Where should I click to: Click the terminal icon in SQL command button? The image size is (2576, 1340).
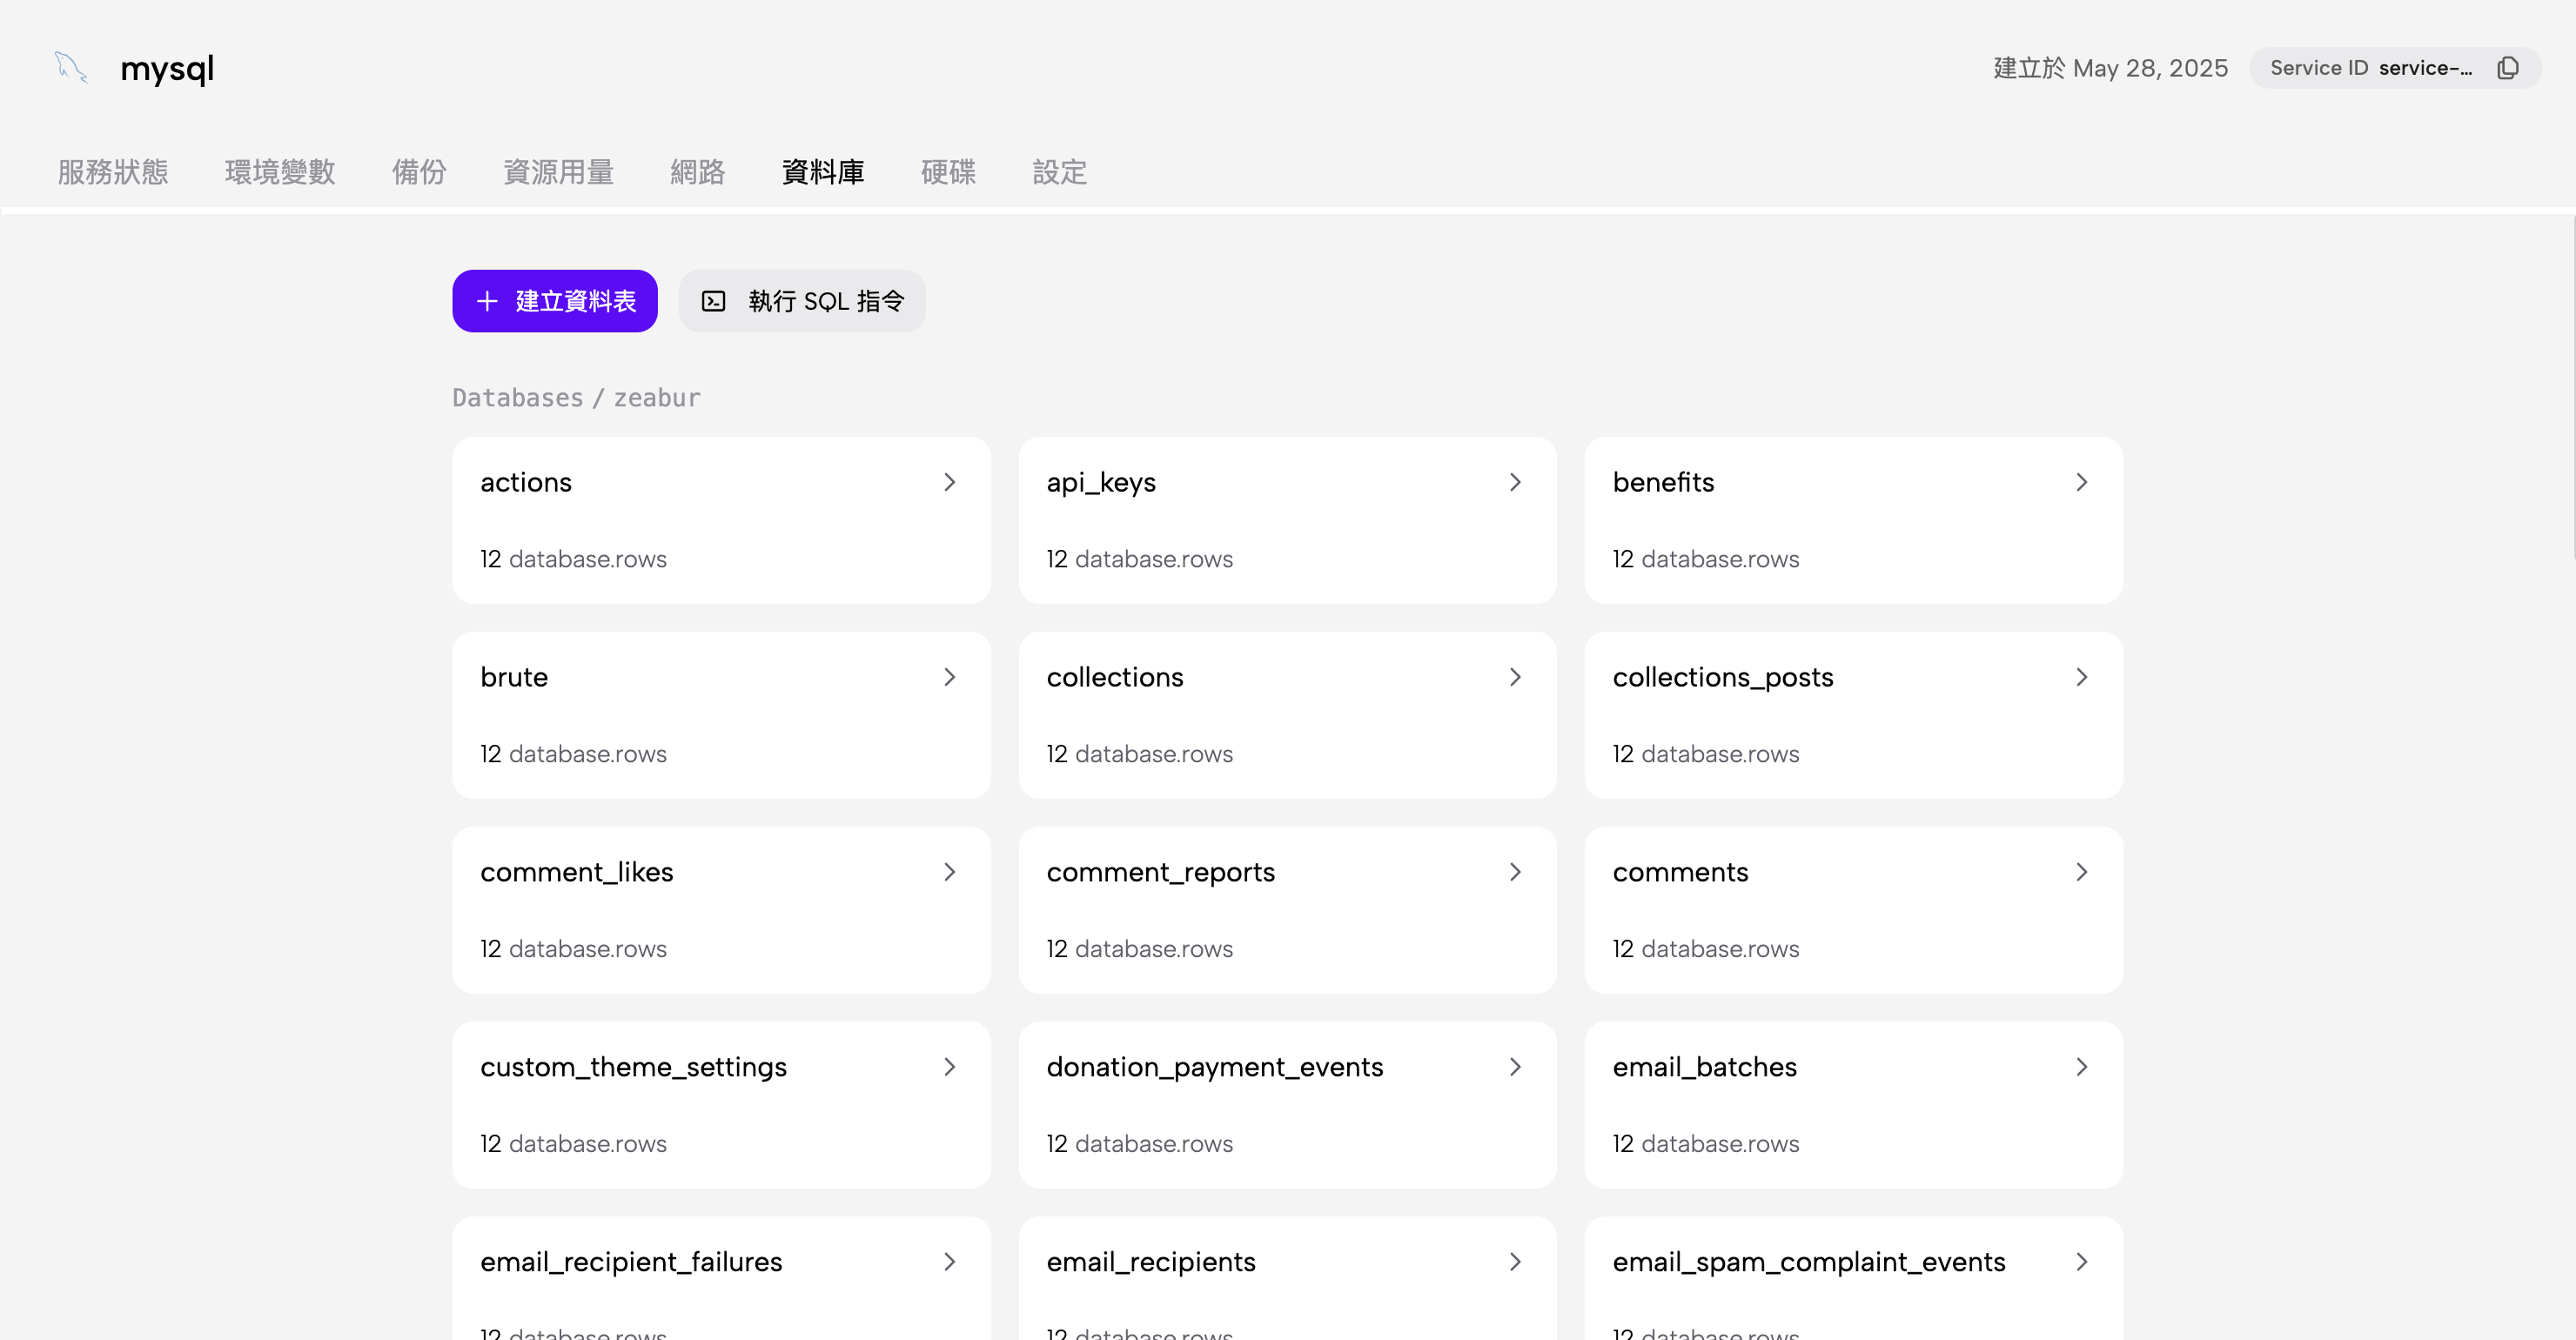713,301
